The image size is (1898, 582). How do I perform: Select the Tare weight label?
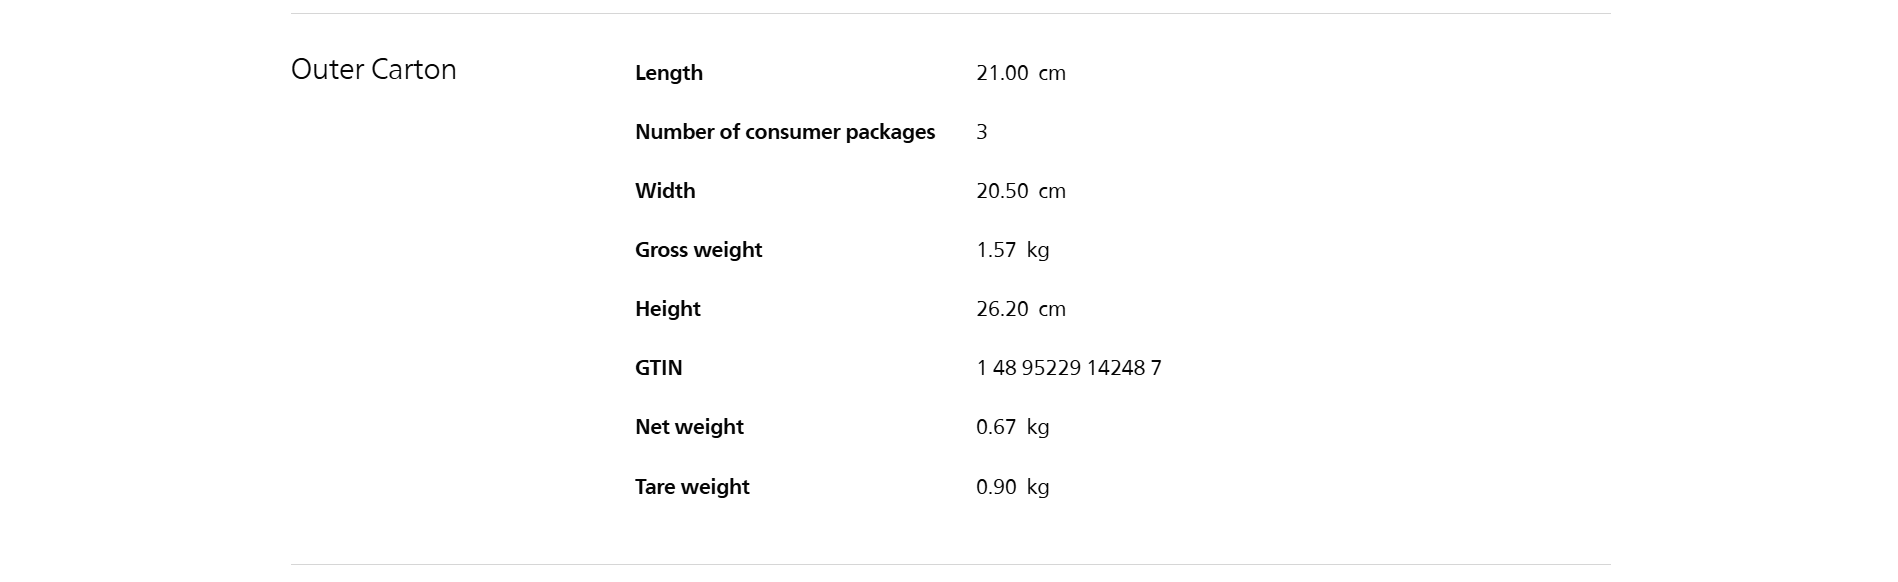tap(691, 487)
